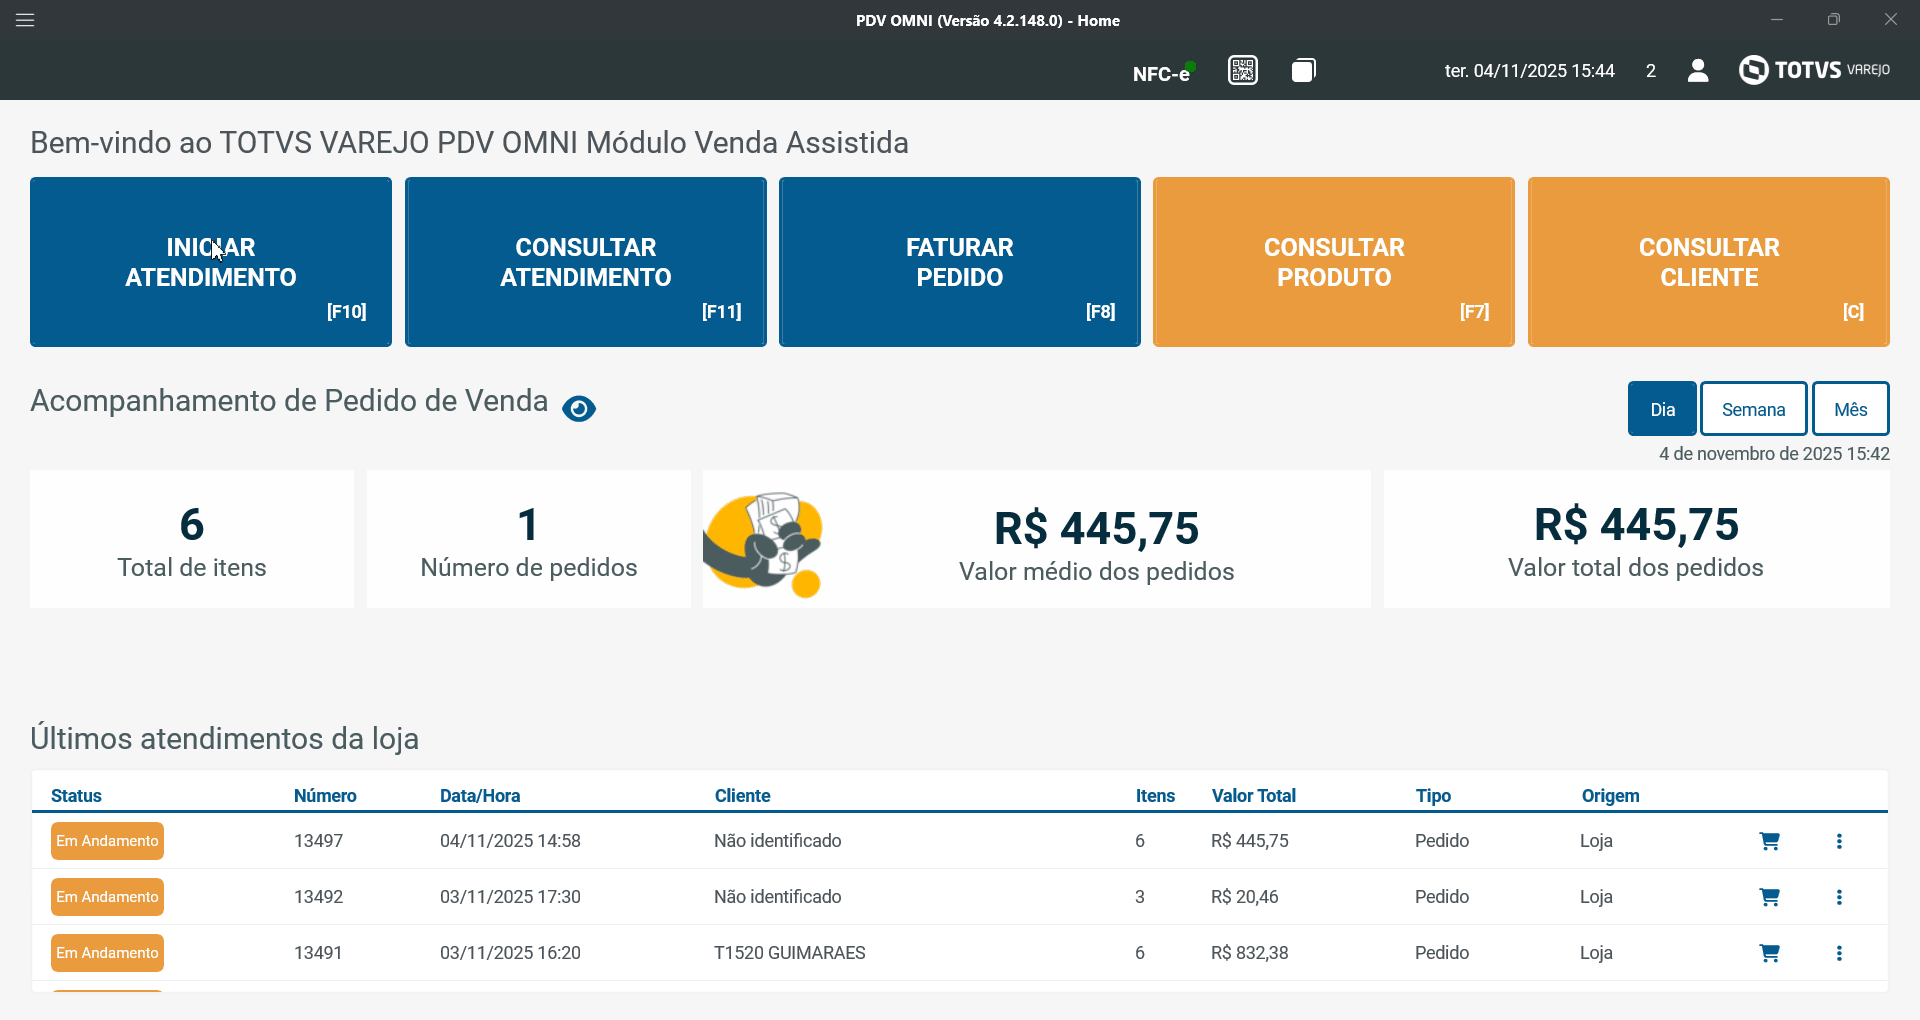Click the Valor total dos pedidos card
Image resolution: width=1920 pixels, height=1020 pixels.
(1636, 539)
